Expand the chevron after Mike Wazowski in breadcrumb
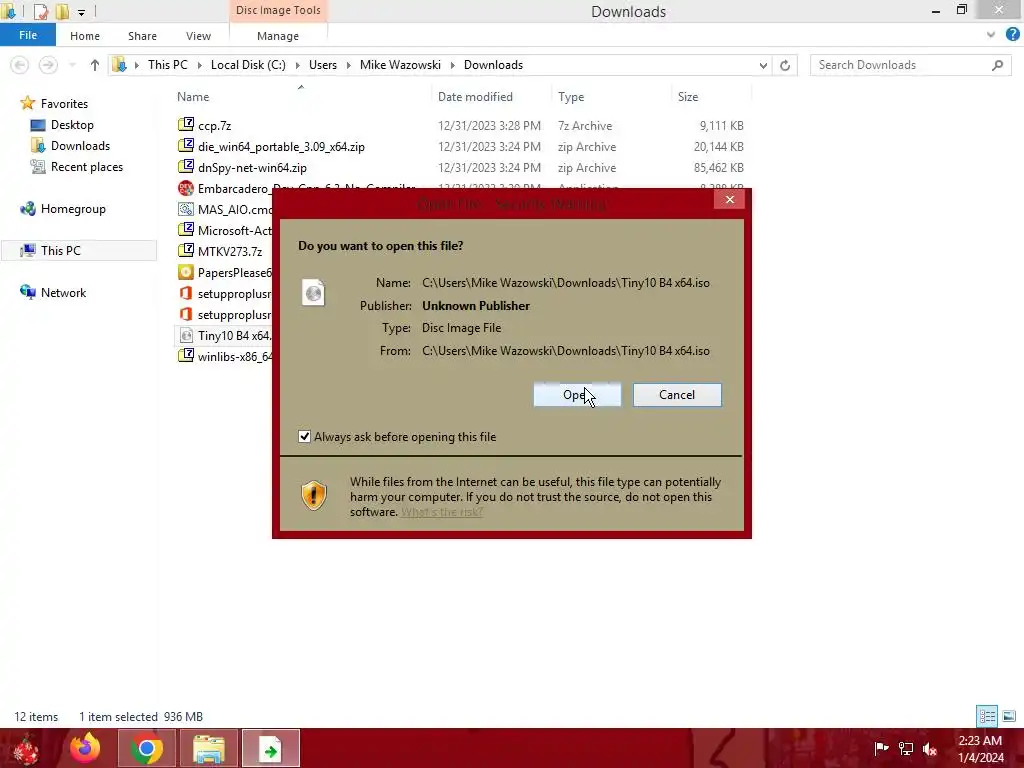 pyautogui.click(x=453, y=65)
